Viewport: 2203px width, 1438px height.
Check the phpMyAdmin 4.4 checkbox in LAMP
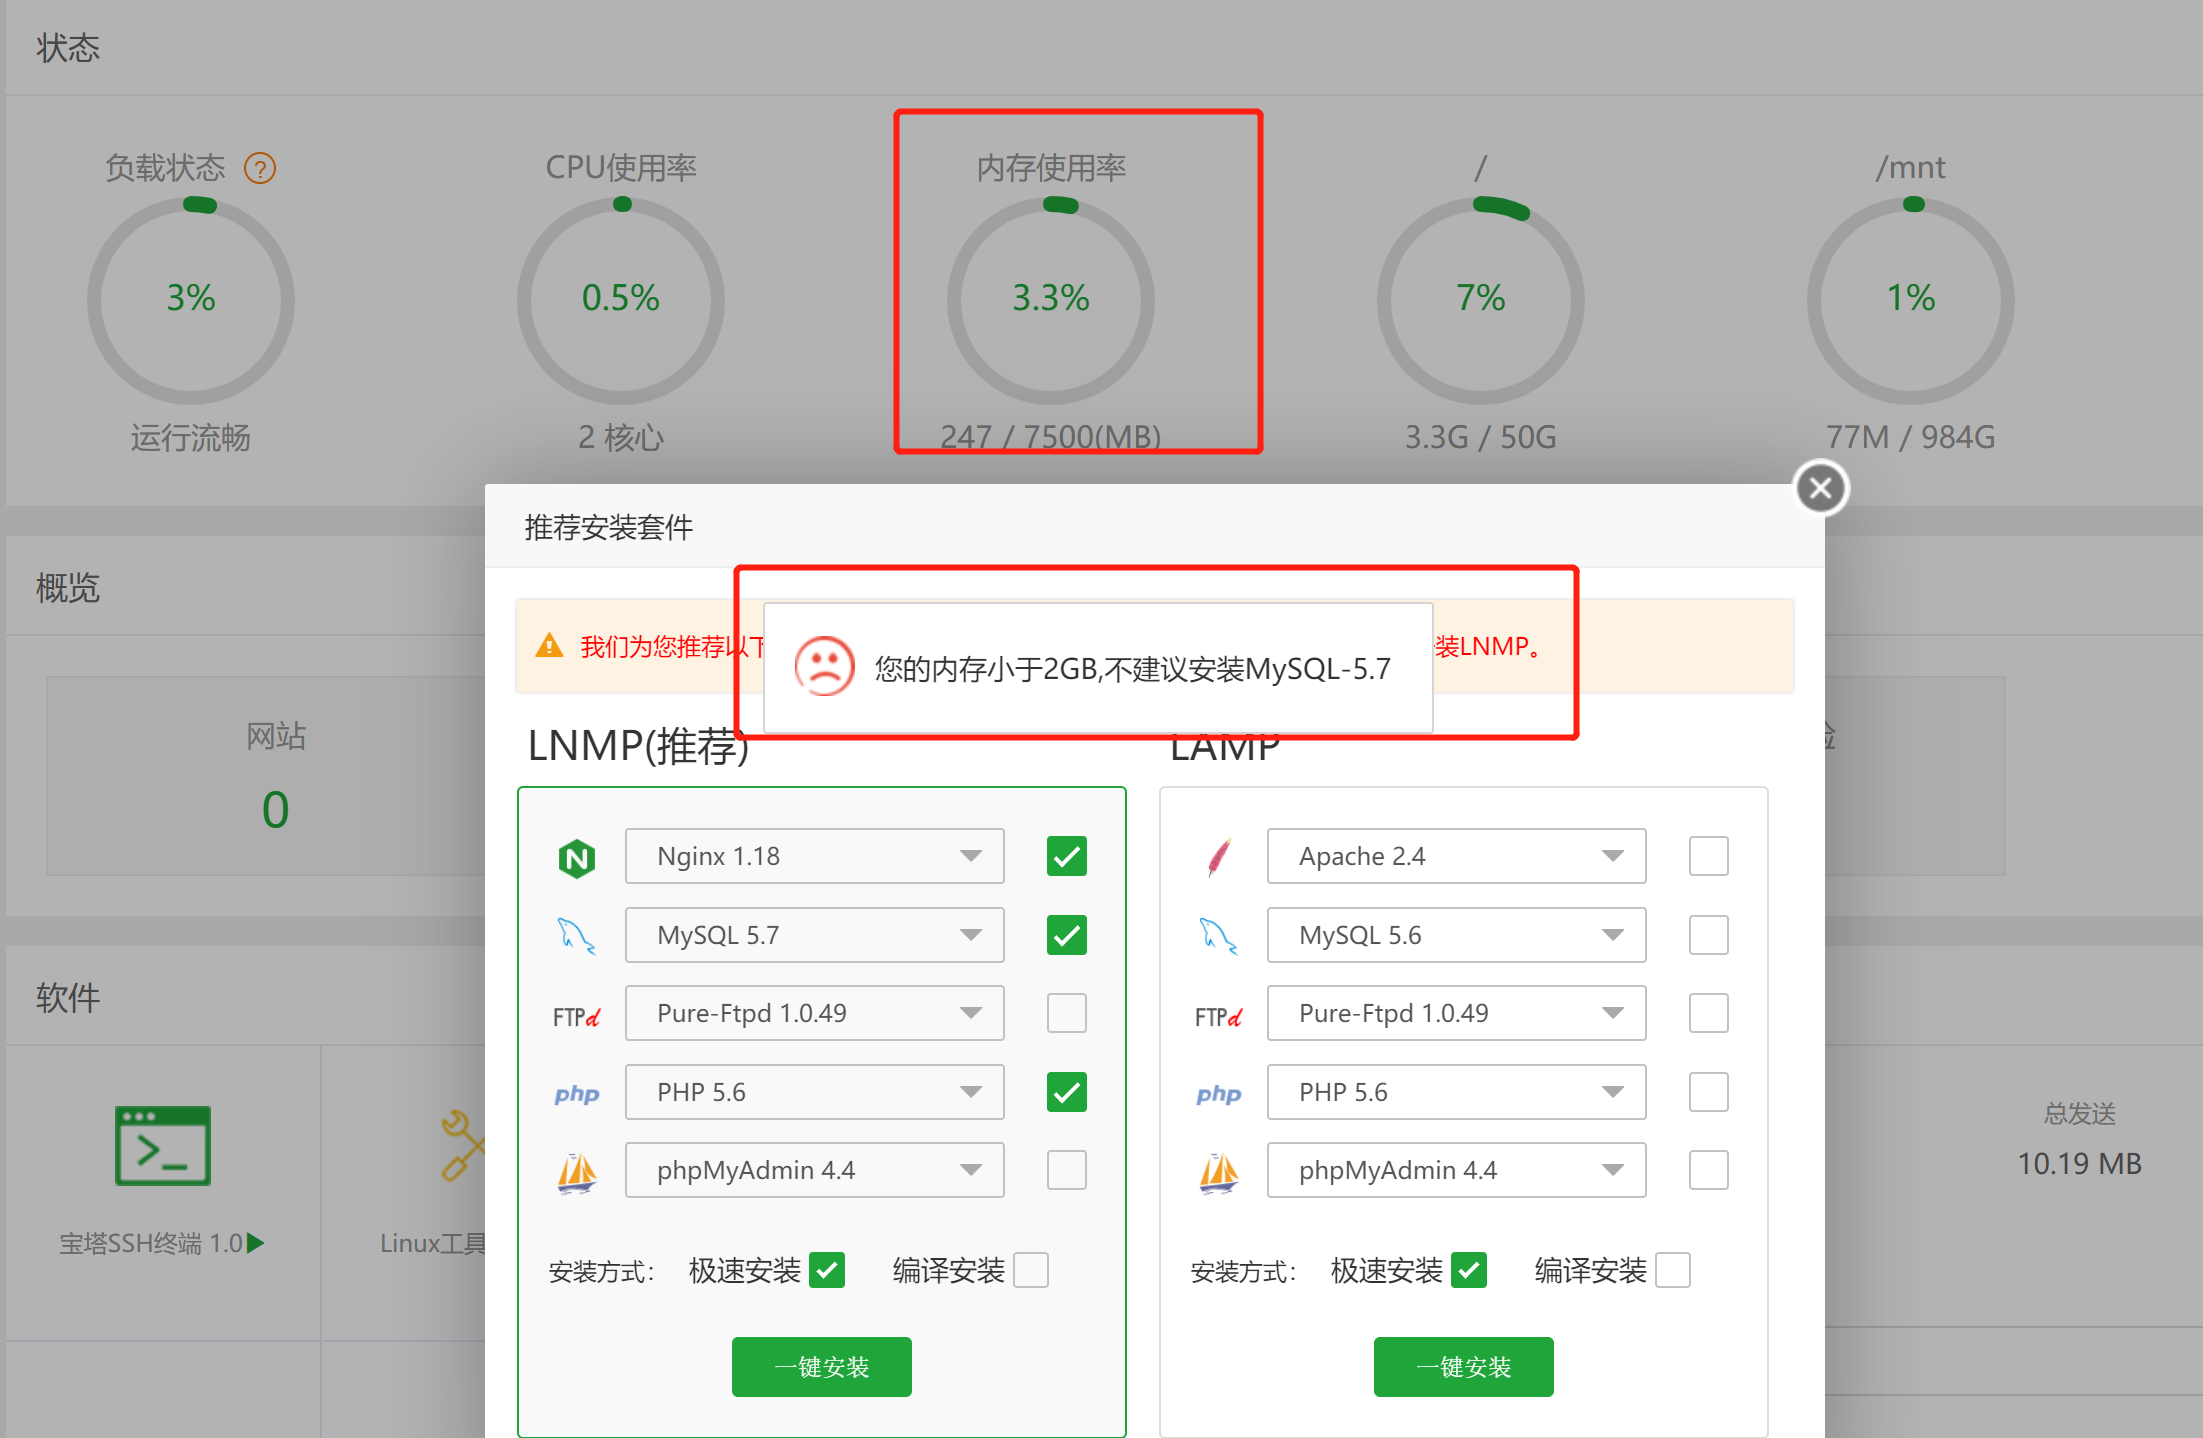1709,1170
